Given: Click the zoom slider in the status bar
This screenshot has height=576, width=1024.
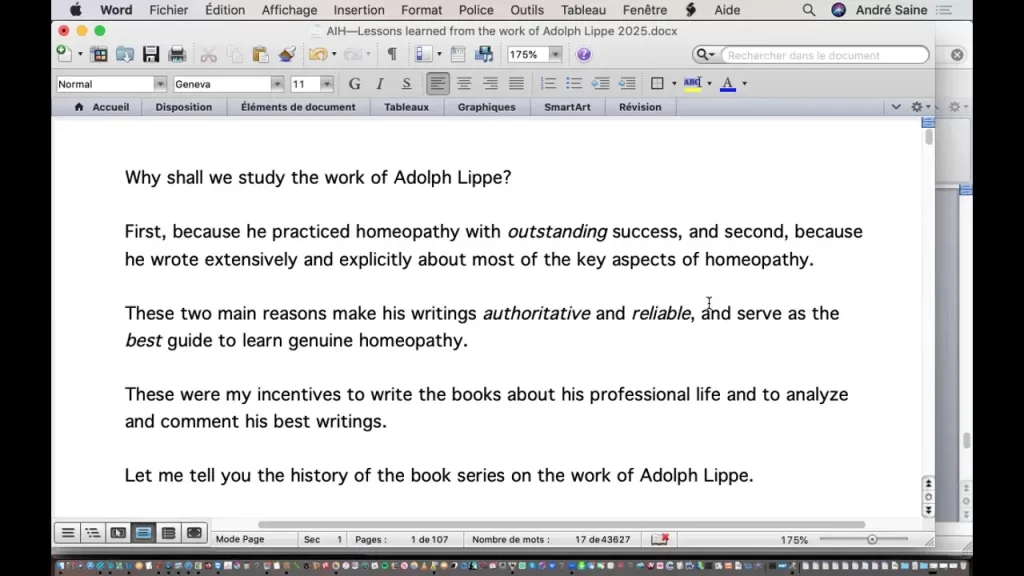Looking at the screenshot, I should click(872, 539).
